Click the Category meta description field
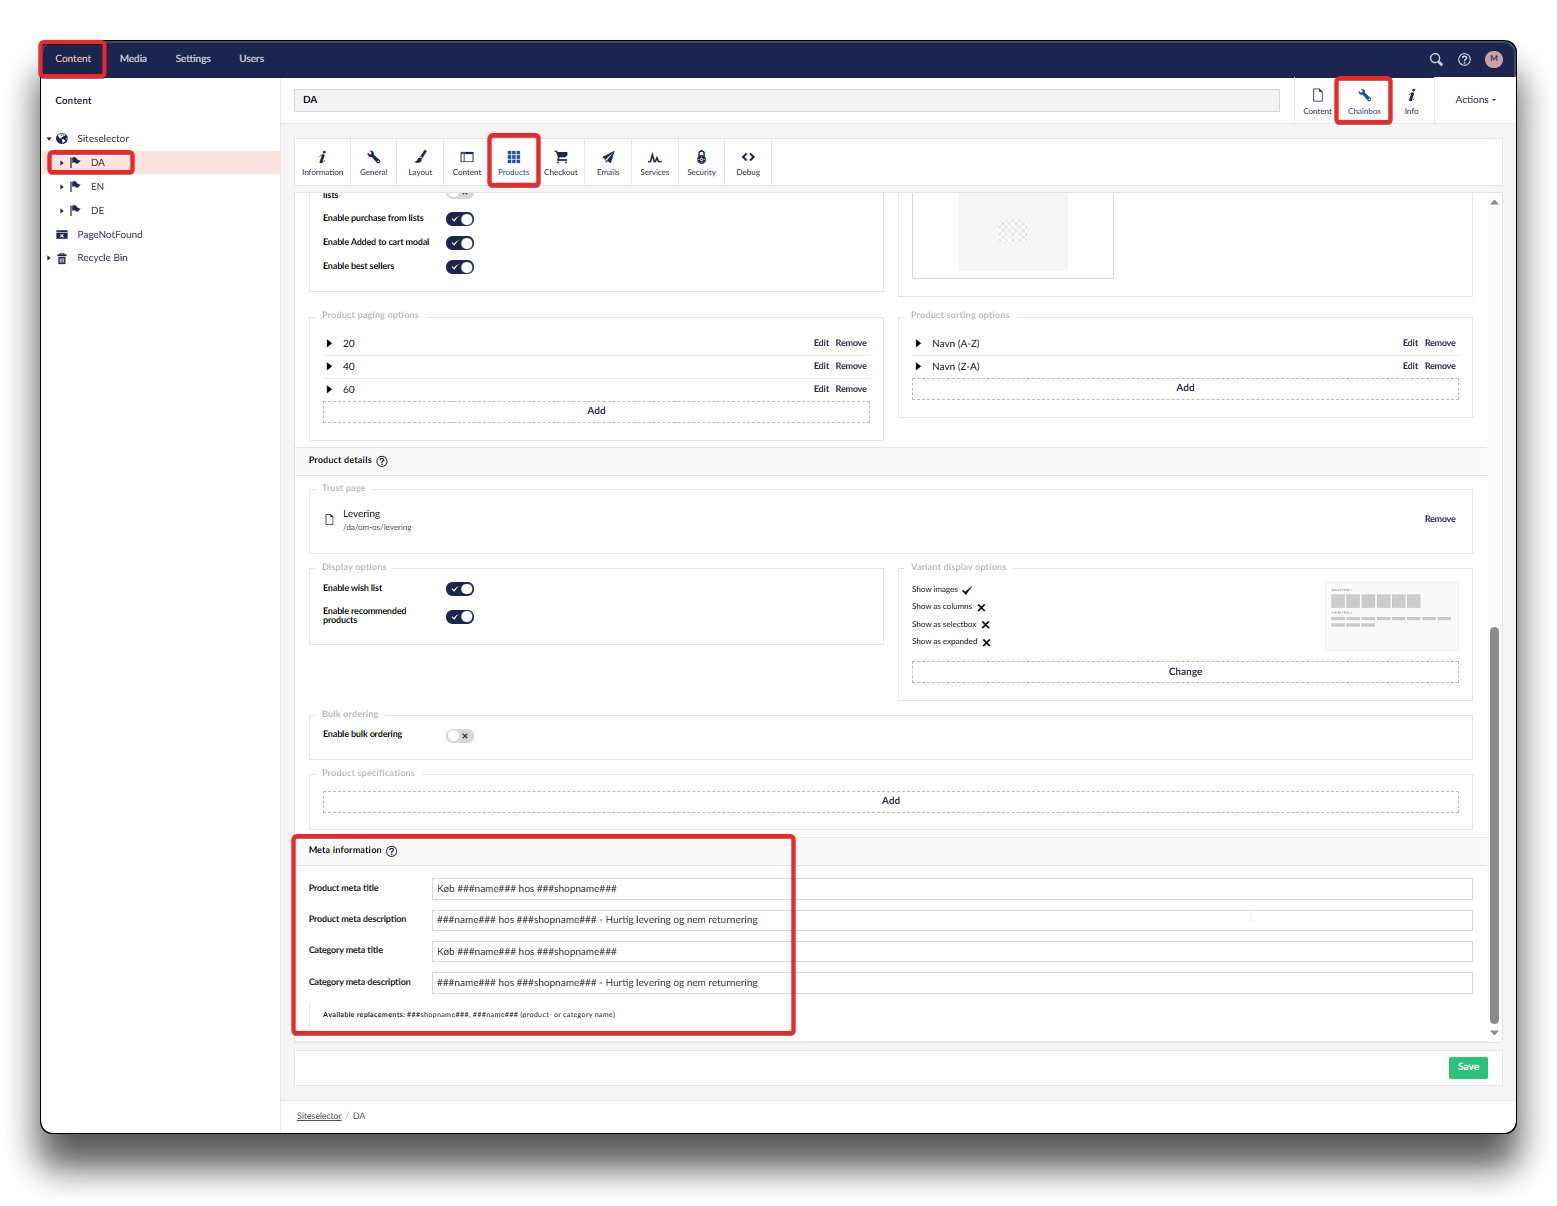Viewport: 1557px width, 1206px height. [952, 983]
